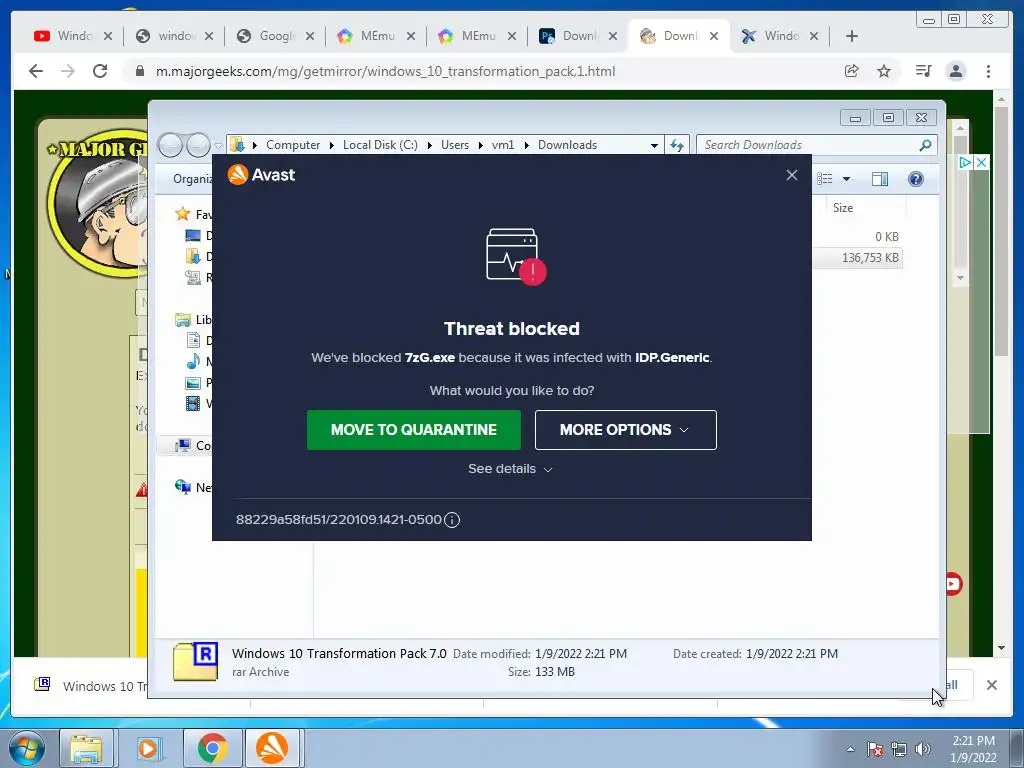Close the ad via X icon
1024x768 pixels.
tap(981, 163)
